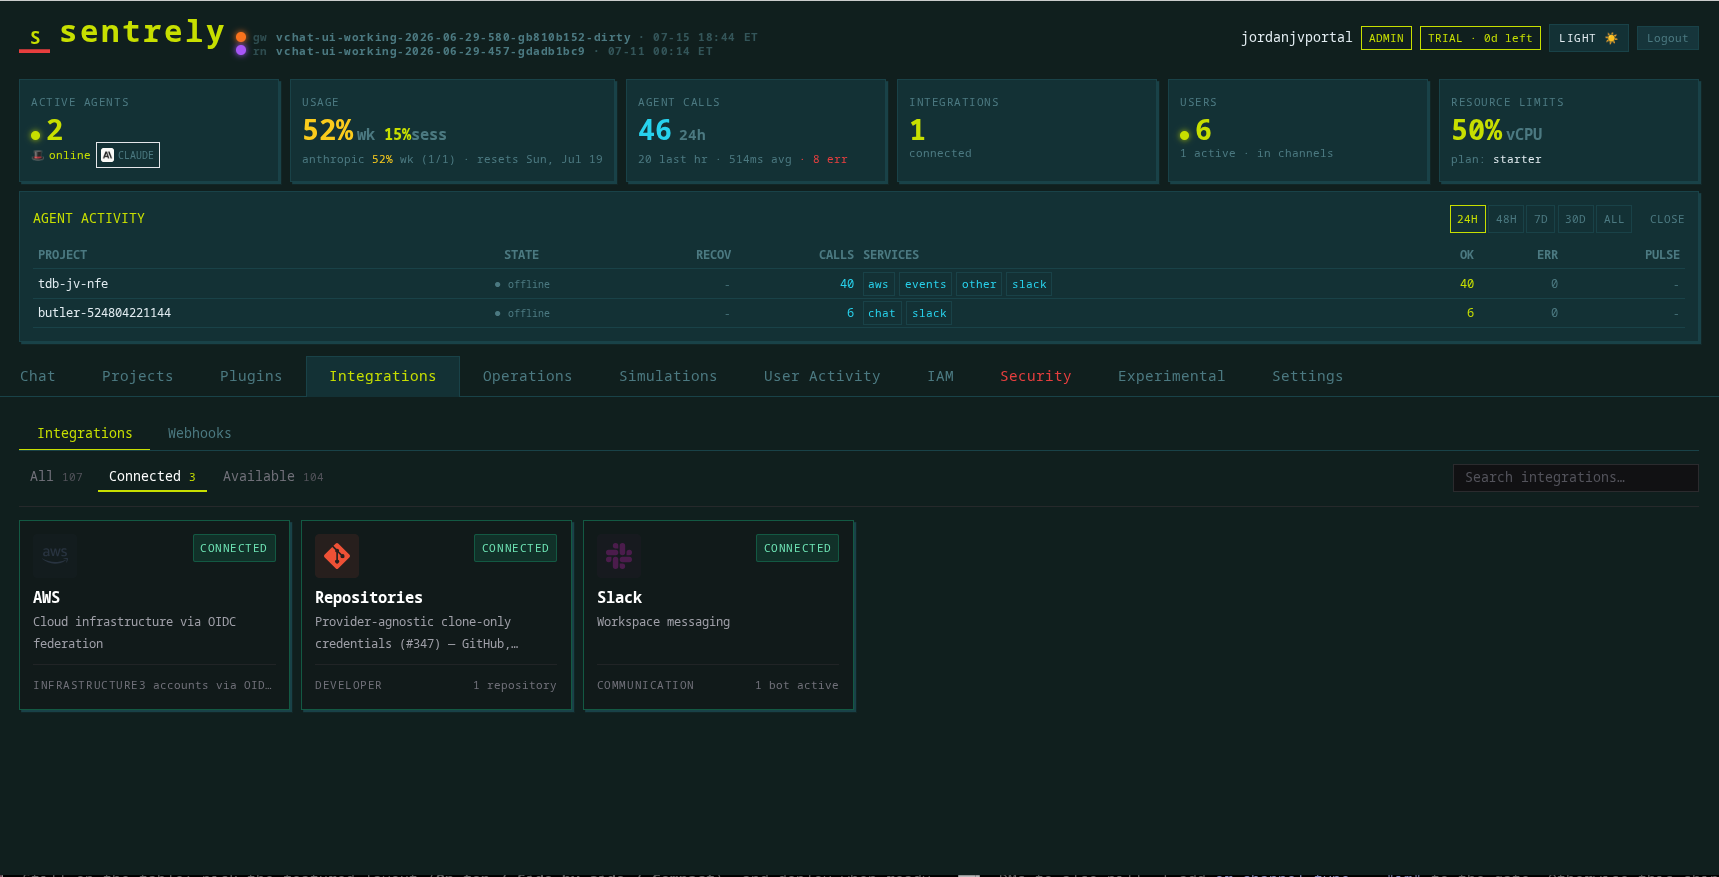Image resolution: width=1719 pixels, height=877 pixels.
Task: Click the Repositories git icon
Action: pyautogui.click(x=337, y=555)
